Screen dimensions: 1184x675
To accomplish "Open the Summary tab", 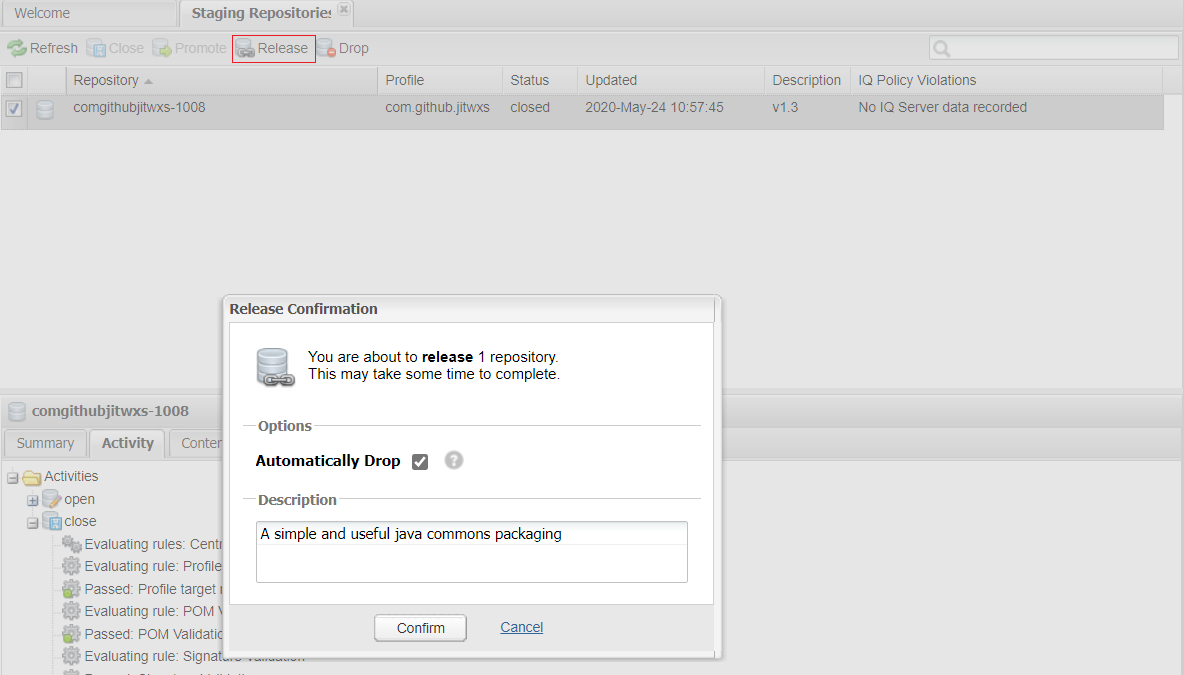I will pyautogui.click(x=45, y=443).
